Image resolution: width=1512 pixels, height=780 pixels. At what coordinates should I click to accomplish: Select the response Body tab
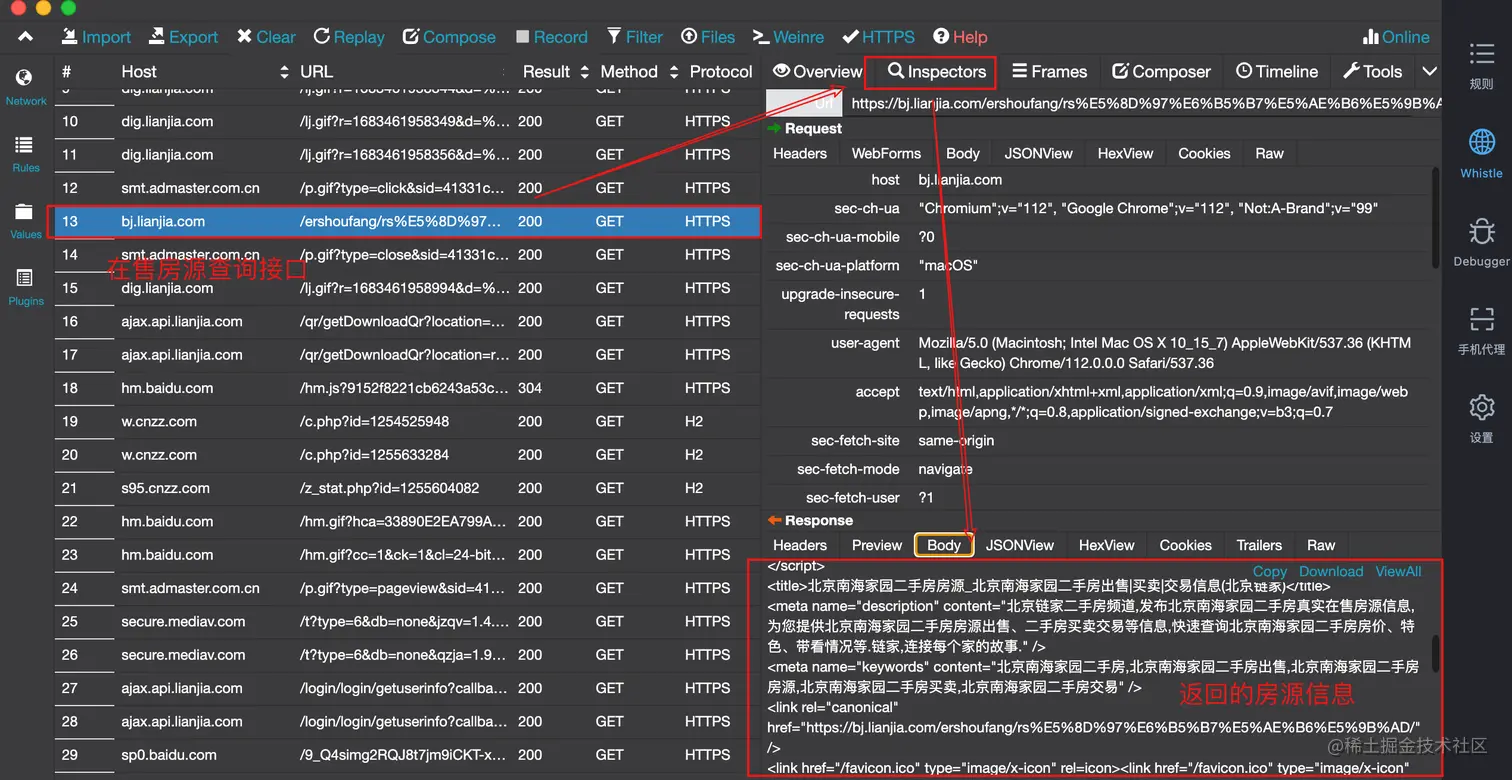click(944, 545)
